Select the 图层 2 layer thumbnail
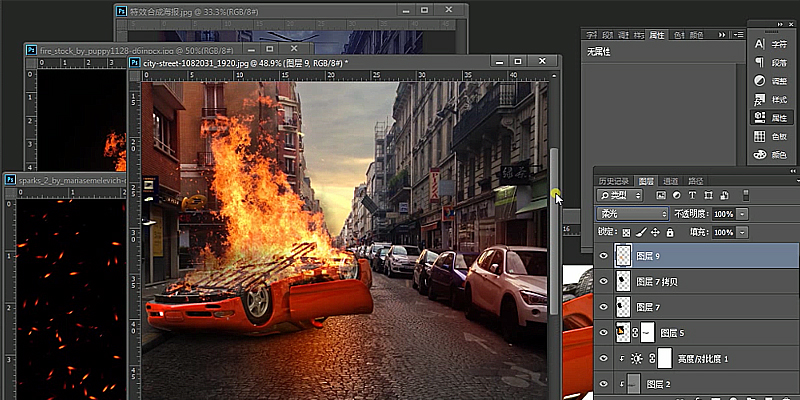 click(634, 384)
